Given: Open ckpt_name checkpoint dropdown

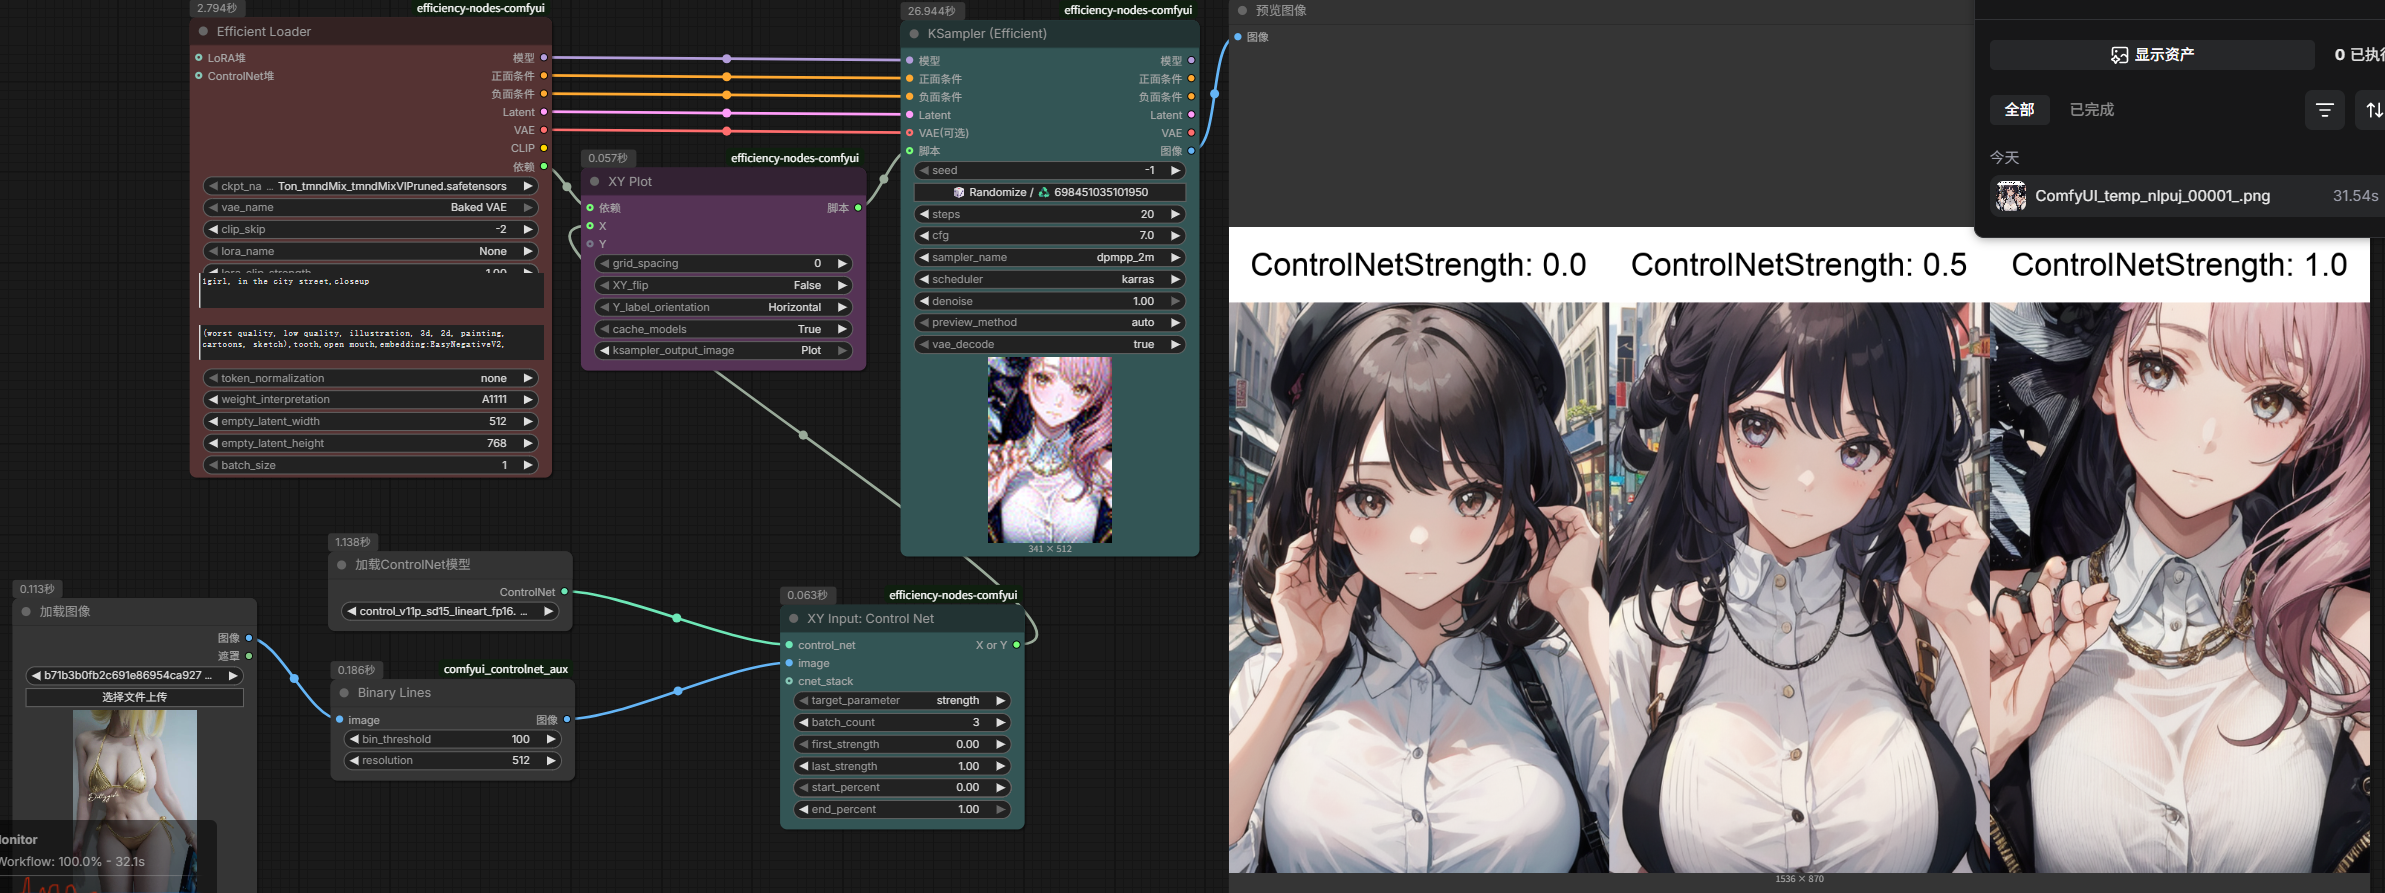Looking at the screenshot, I should click(x=371, y=187).
